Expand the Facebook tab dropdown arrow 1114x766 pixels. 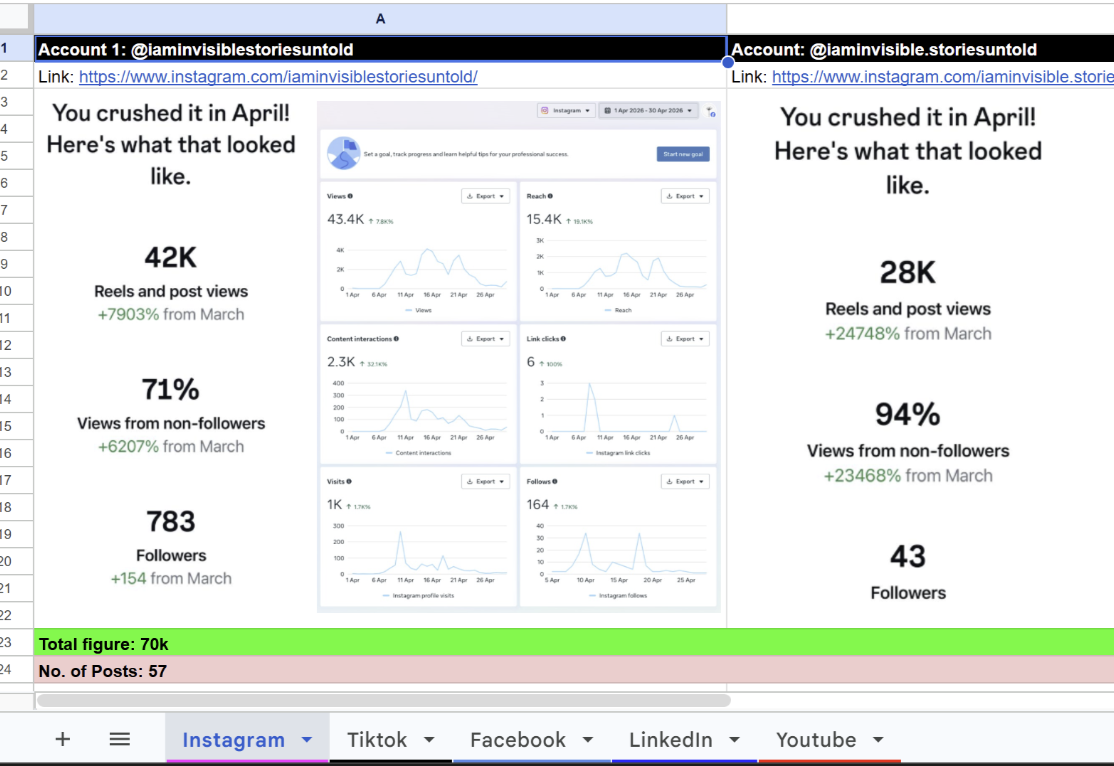tap(588, 740)
